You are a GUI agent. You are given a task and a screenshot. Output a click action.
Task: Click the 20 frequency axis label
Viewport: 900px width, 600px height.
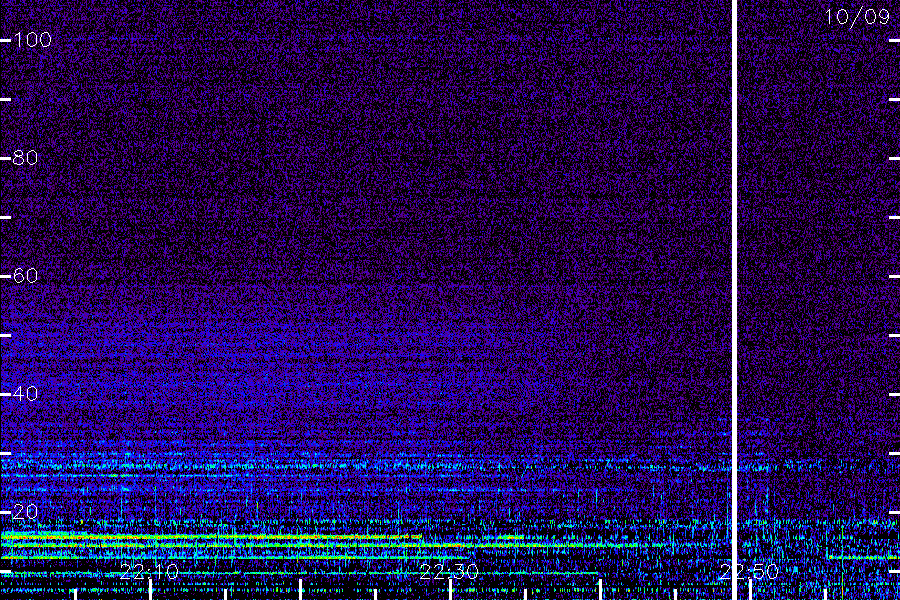point(25,512)
